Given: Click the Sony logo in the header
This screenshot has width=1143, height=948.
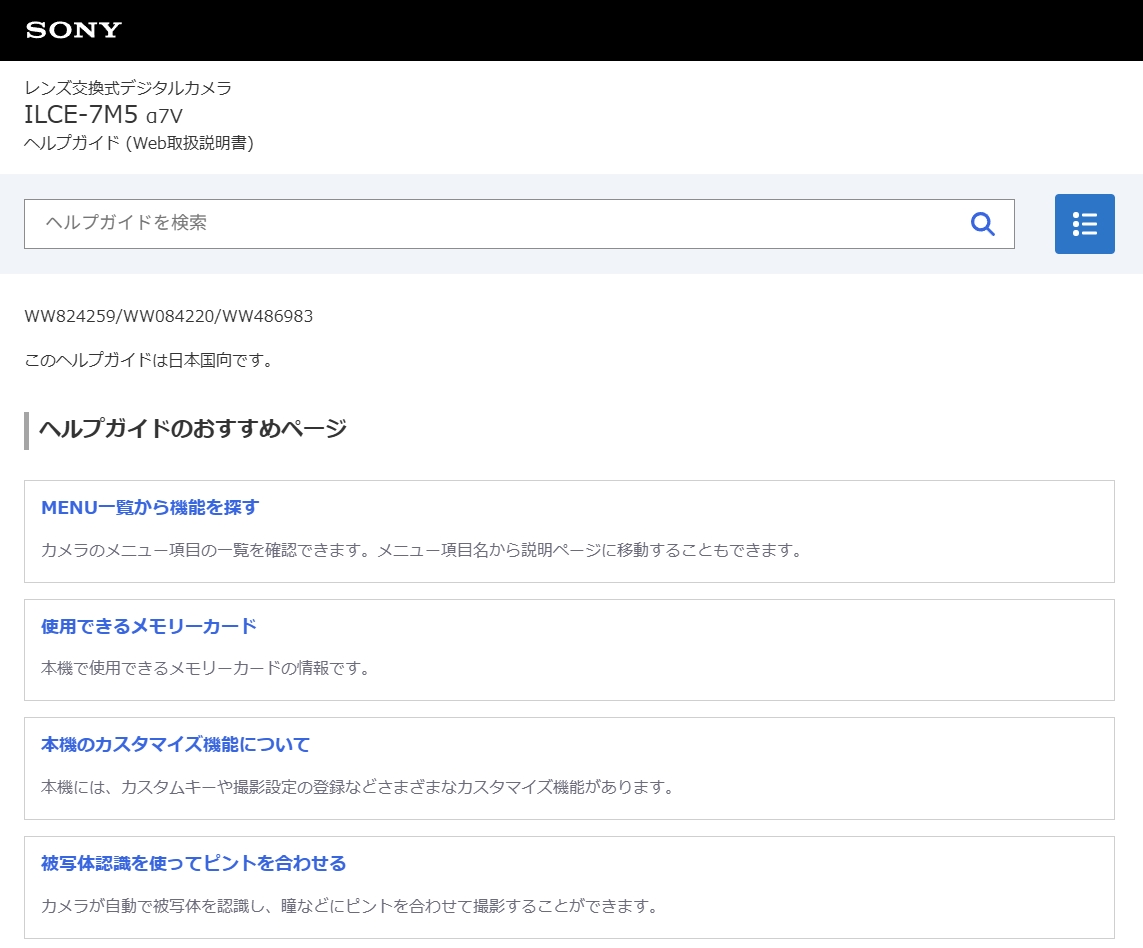Looking at the screenshot, I should tap(73, 30).
